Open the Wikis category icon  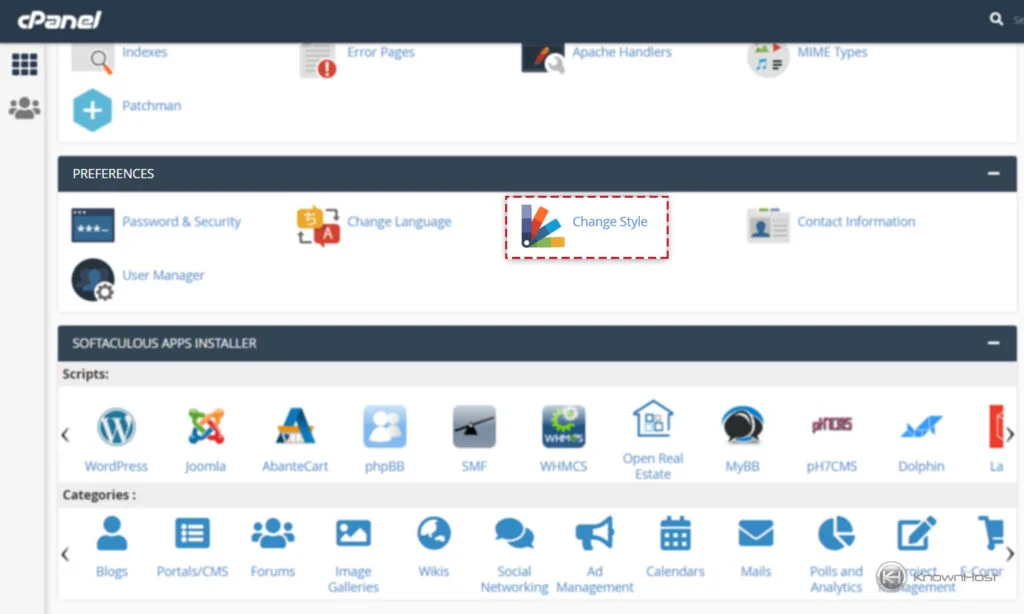(434, 534)
